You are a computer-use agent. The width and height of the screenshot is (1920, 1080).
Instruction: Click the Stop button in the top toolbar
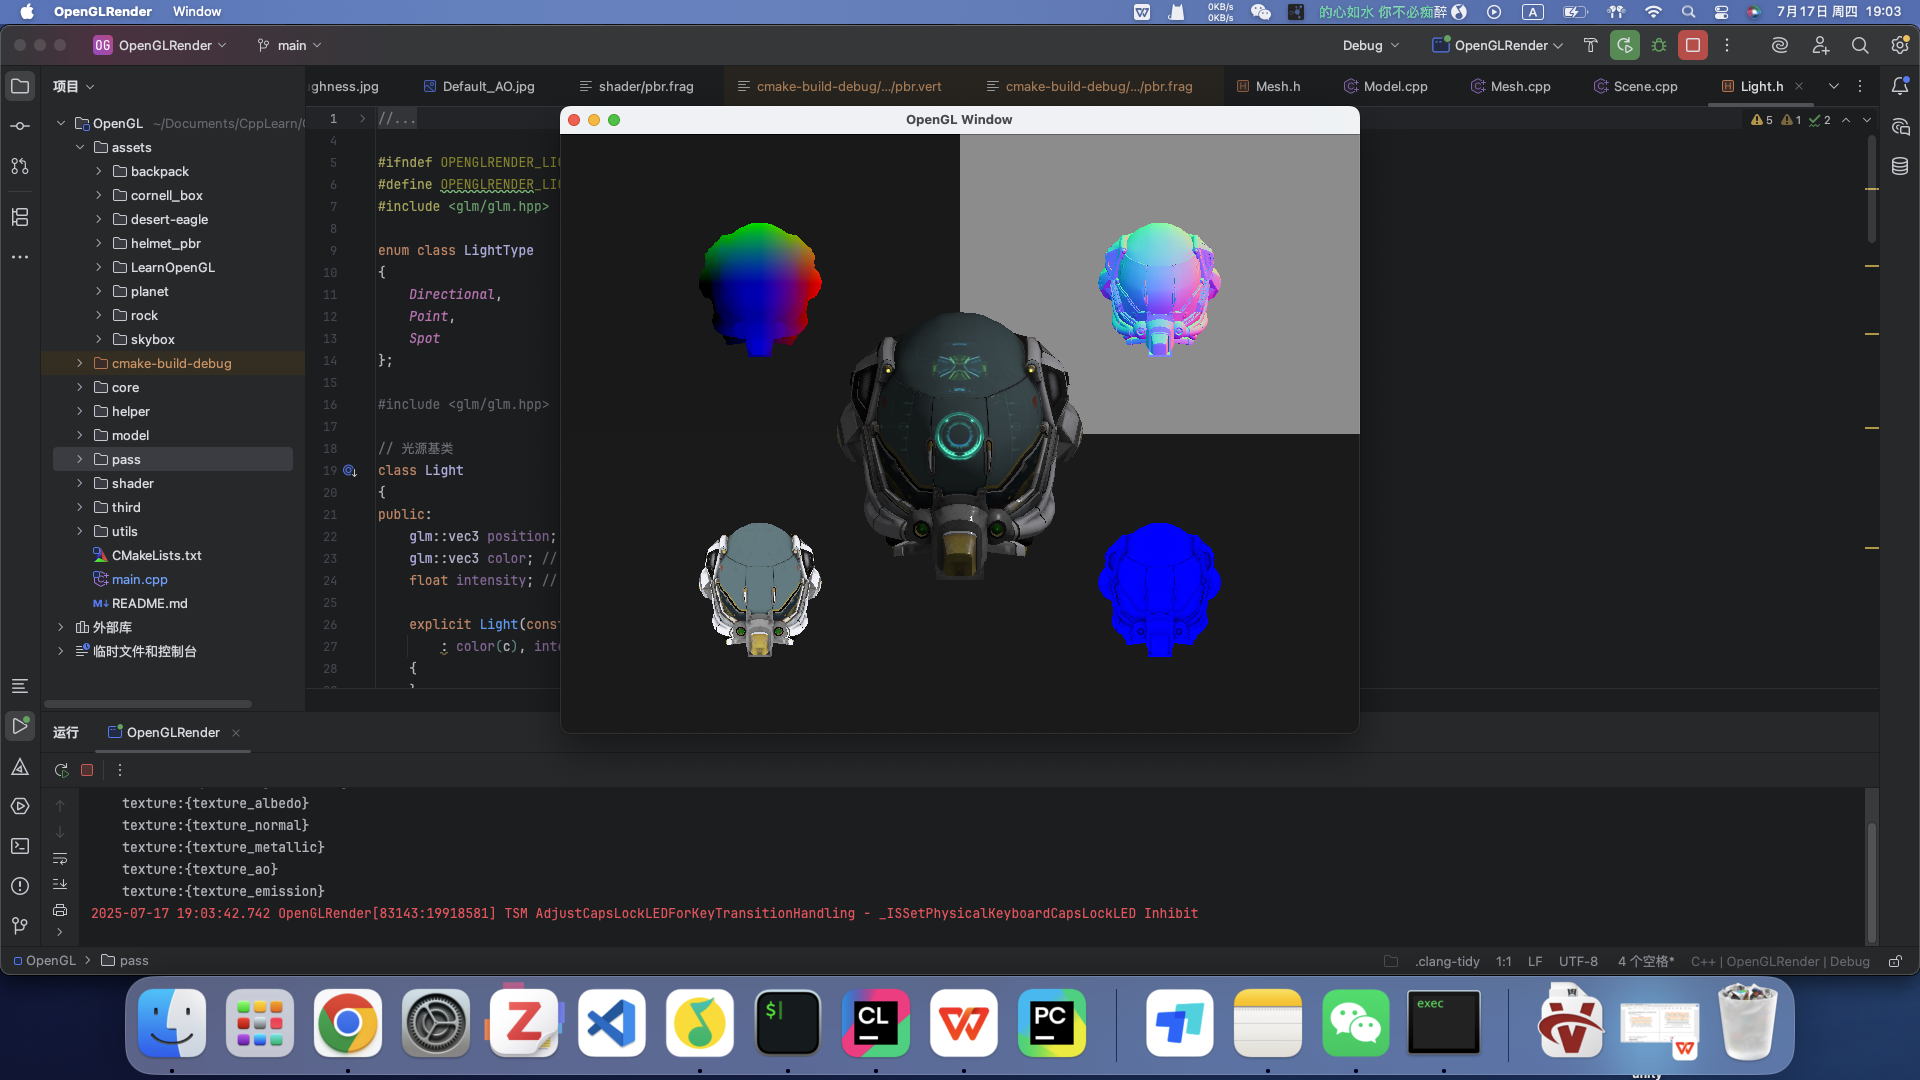[x=1692, y=45]
